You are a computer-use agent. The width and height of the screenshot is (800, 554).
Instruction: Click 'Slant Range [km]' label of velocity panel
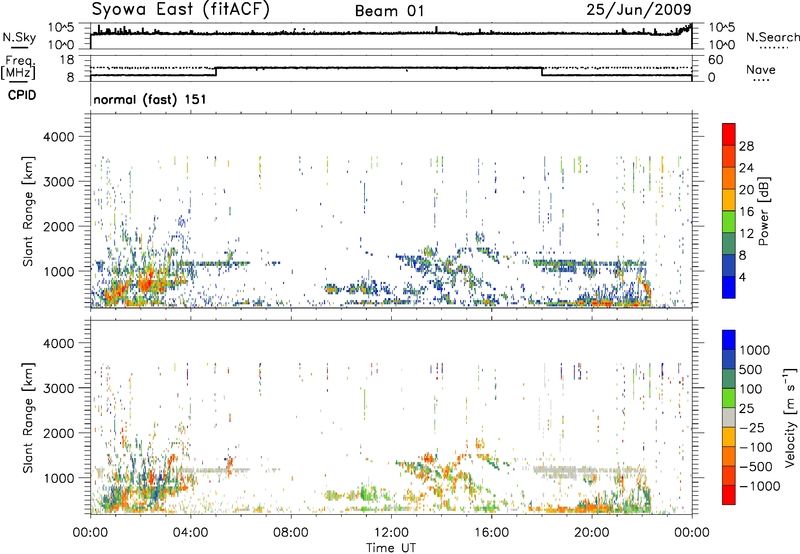click(28, 418)
